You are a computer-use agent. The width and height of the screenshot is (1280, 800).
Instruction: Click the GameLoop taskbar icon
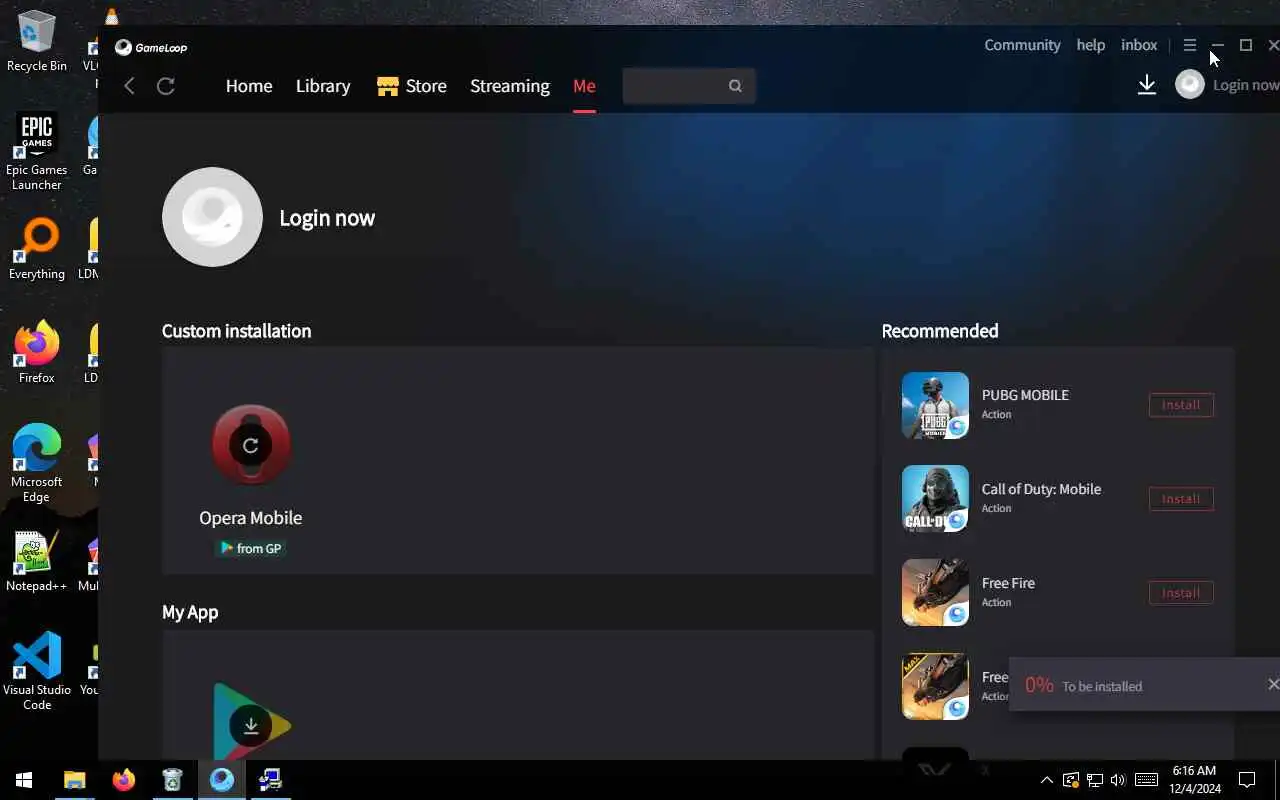(221, 780)
